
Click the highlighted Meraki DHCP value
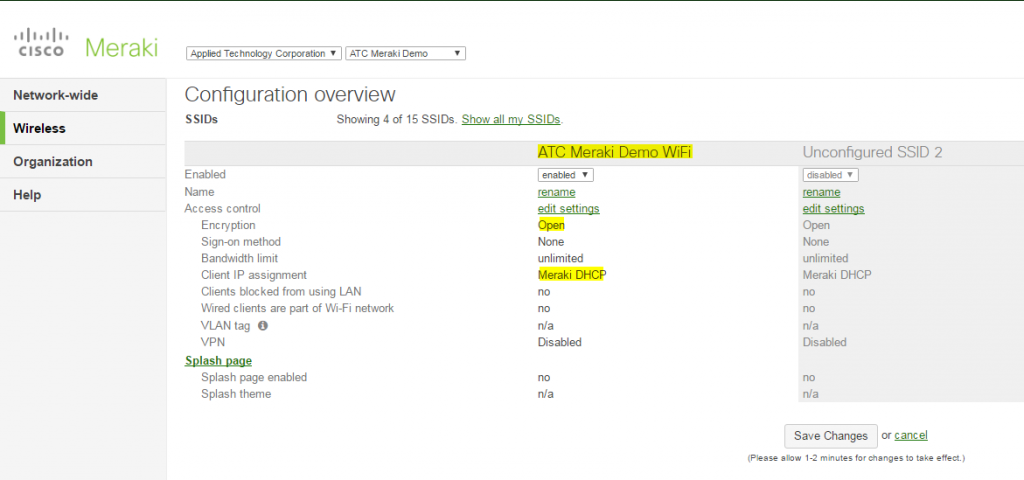point(572,275)
